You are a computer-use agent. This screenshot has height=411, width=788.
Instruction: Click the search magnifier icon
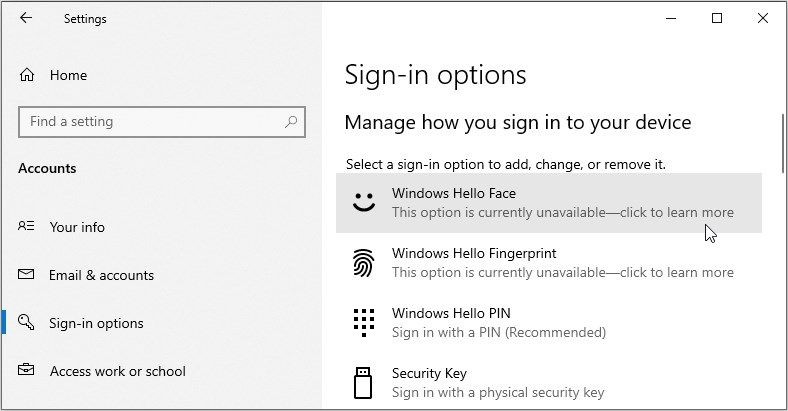291,122
